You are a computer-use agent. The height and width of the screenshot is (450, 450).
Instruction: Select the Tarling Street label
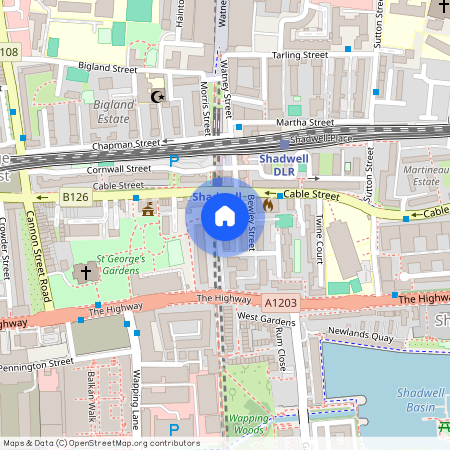[300, 55]
